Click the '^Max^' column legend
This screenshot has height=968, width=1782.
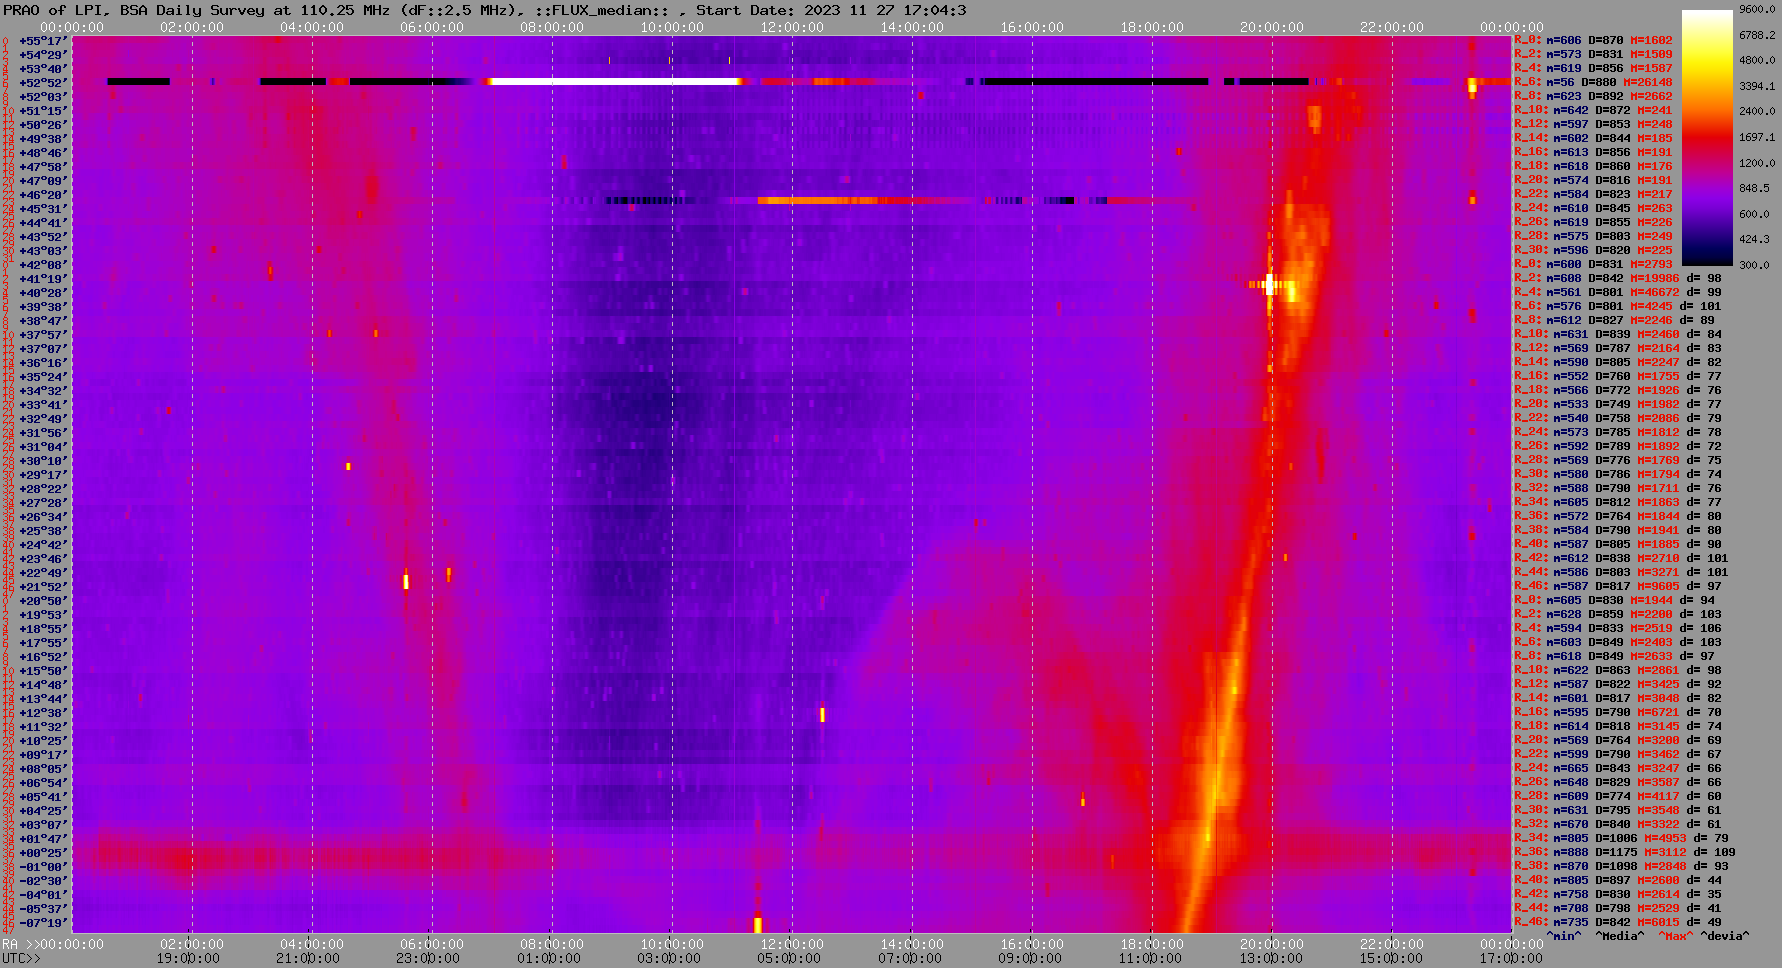1675,936
